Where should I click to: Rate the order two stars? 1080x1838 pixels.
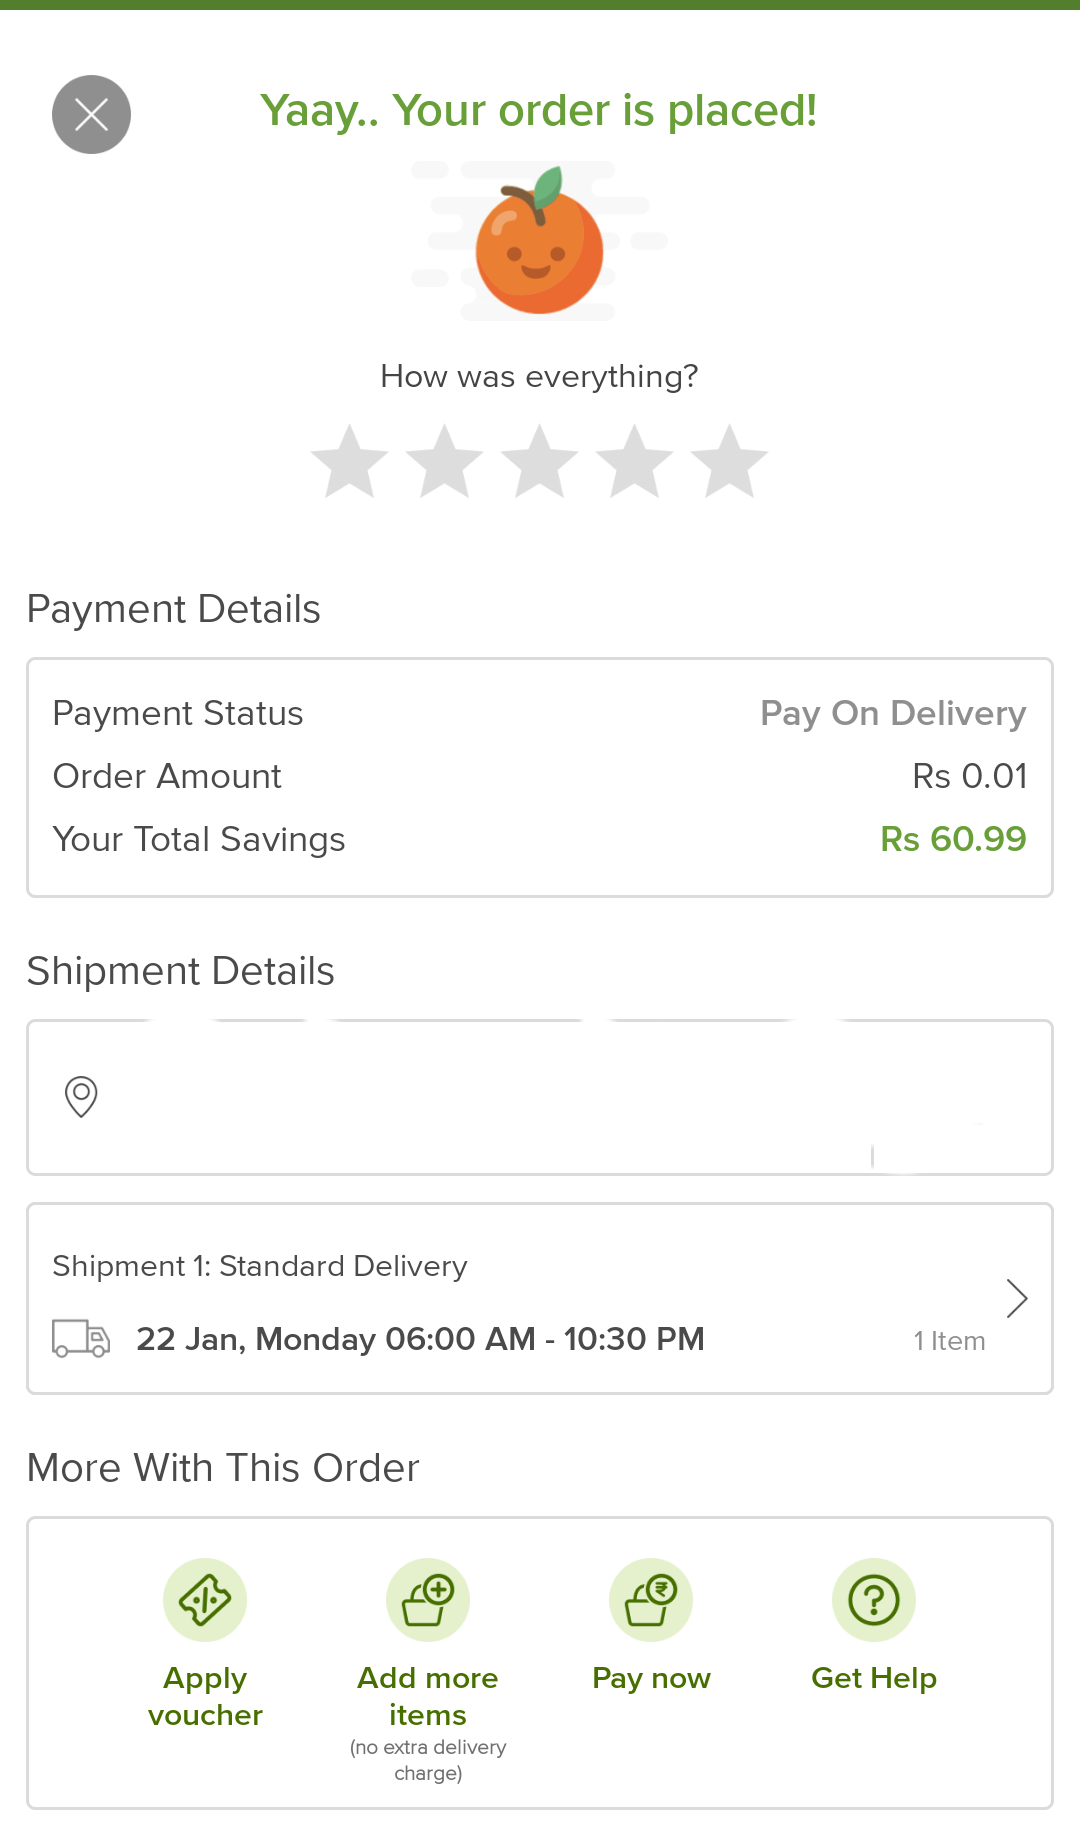tap(444, 462)
